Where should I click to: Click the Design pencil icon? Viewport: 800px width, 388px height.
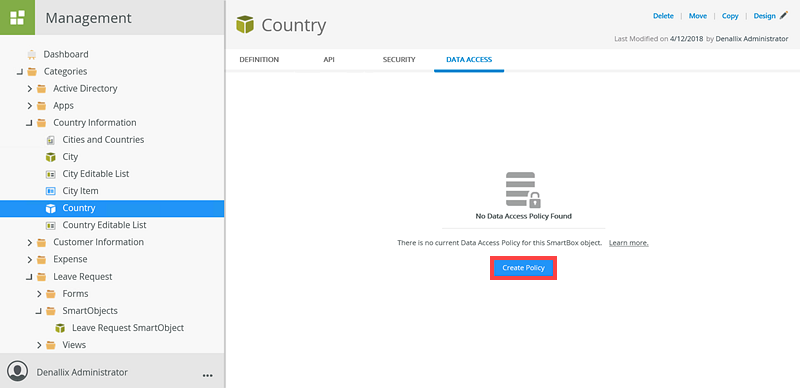784,16
